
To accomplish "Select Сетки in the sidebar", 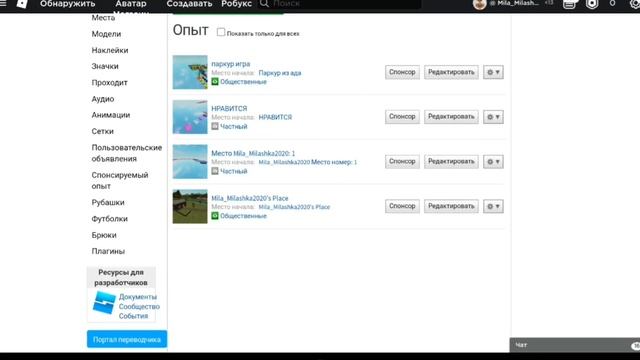I will (102, 131).
